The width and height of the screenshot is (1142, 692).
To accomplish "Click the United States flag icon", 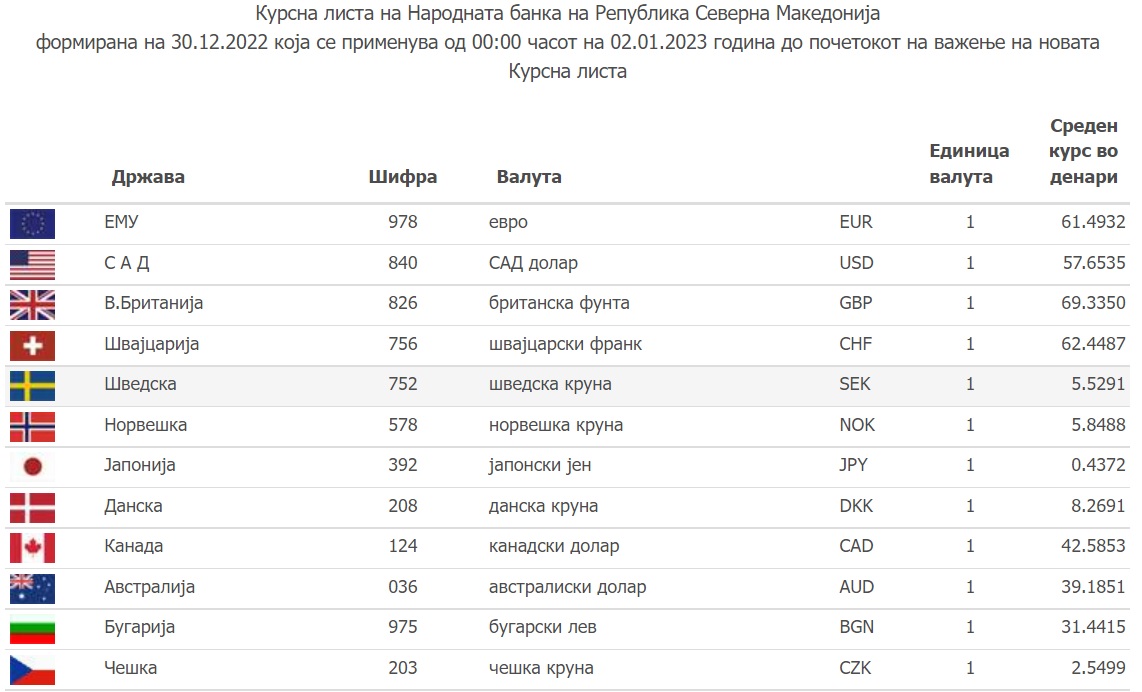I will tap(32, 265).
